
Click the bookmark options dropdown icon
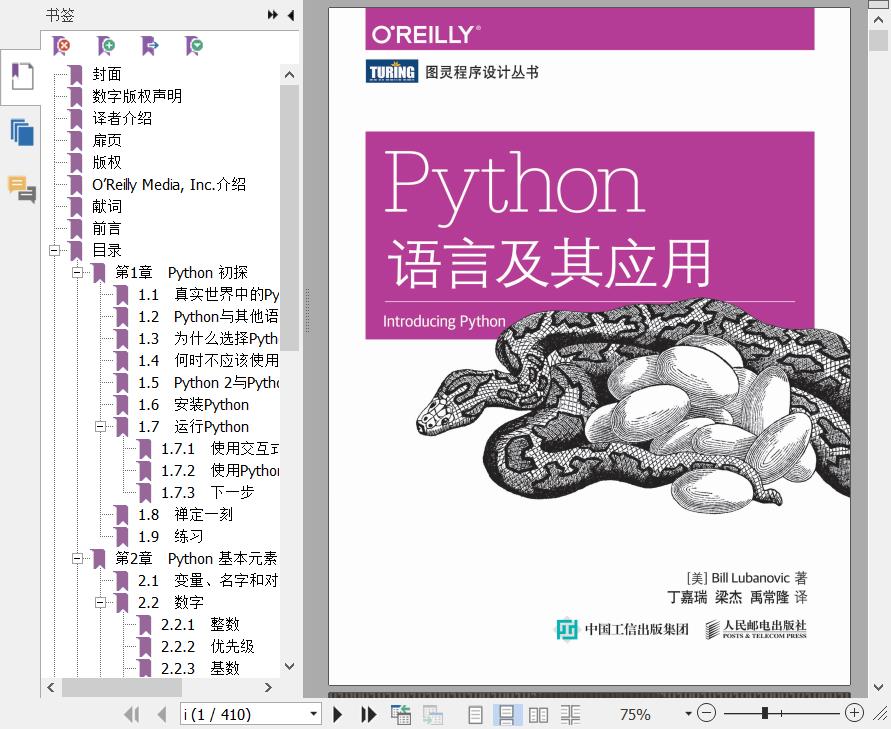coord(194,46)
